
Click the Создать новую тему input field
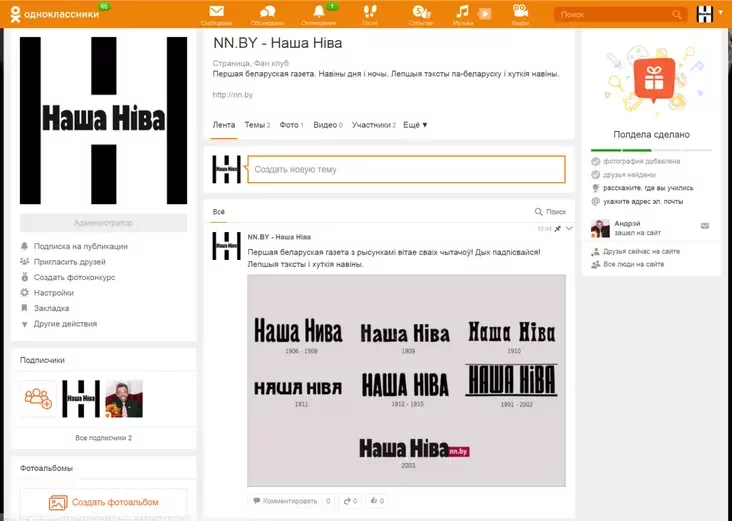[x=405, y=169]
